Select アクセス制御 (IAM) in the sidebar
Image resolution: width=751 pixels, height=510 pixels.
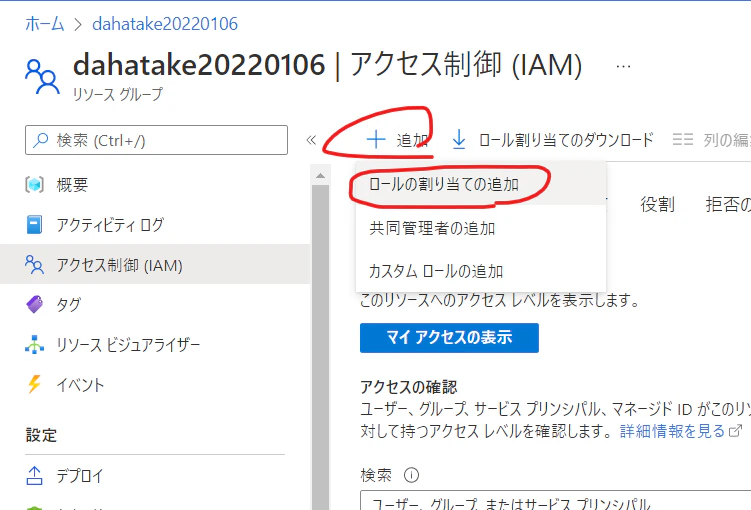pyautogui.click(x=155, y=264)
